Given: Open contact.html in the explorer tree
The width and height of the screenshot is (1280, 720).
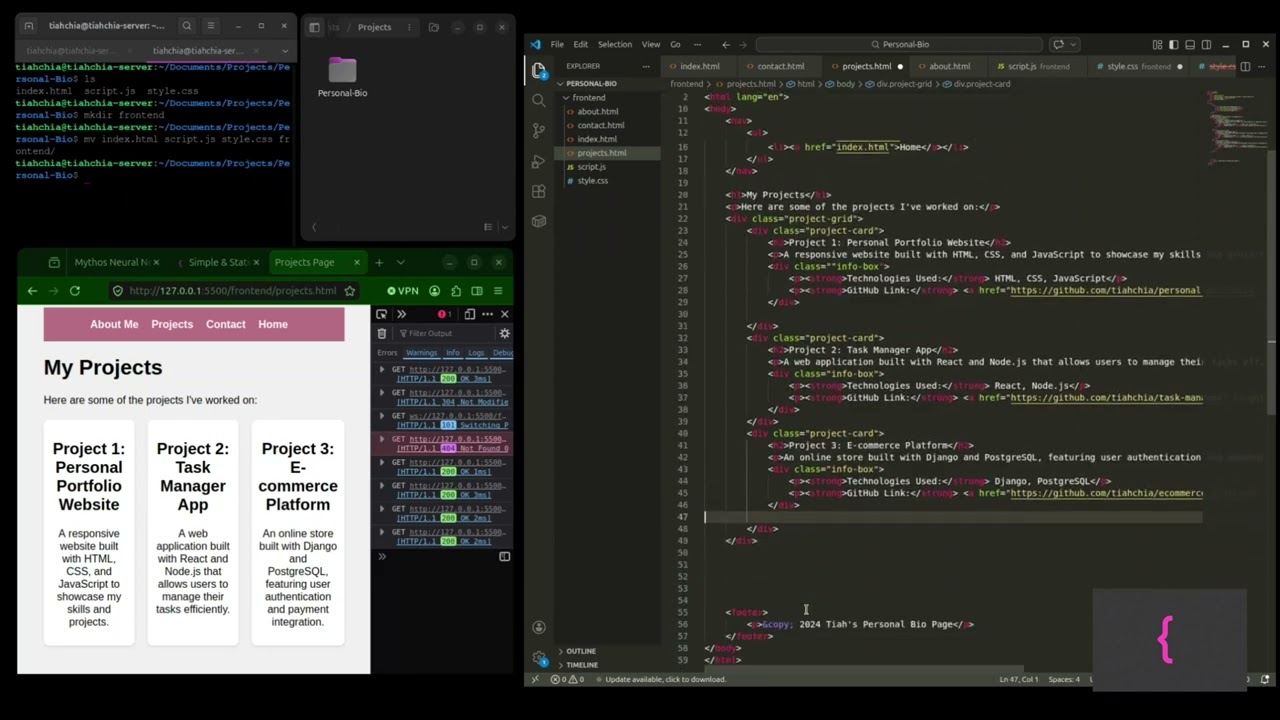Looking at the screenshot, I should [600, 125].
